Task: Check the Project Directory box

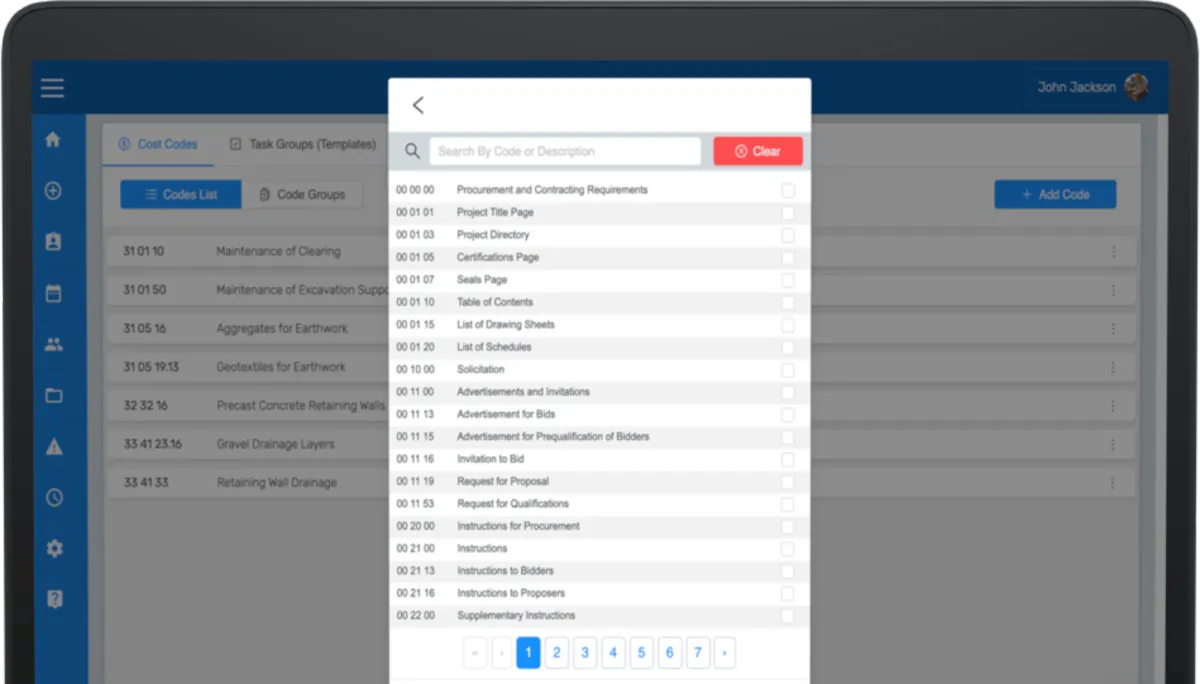Action: [x=788, y=235]
